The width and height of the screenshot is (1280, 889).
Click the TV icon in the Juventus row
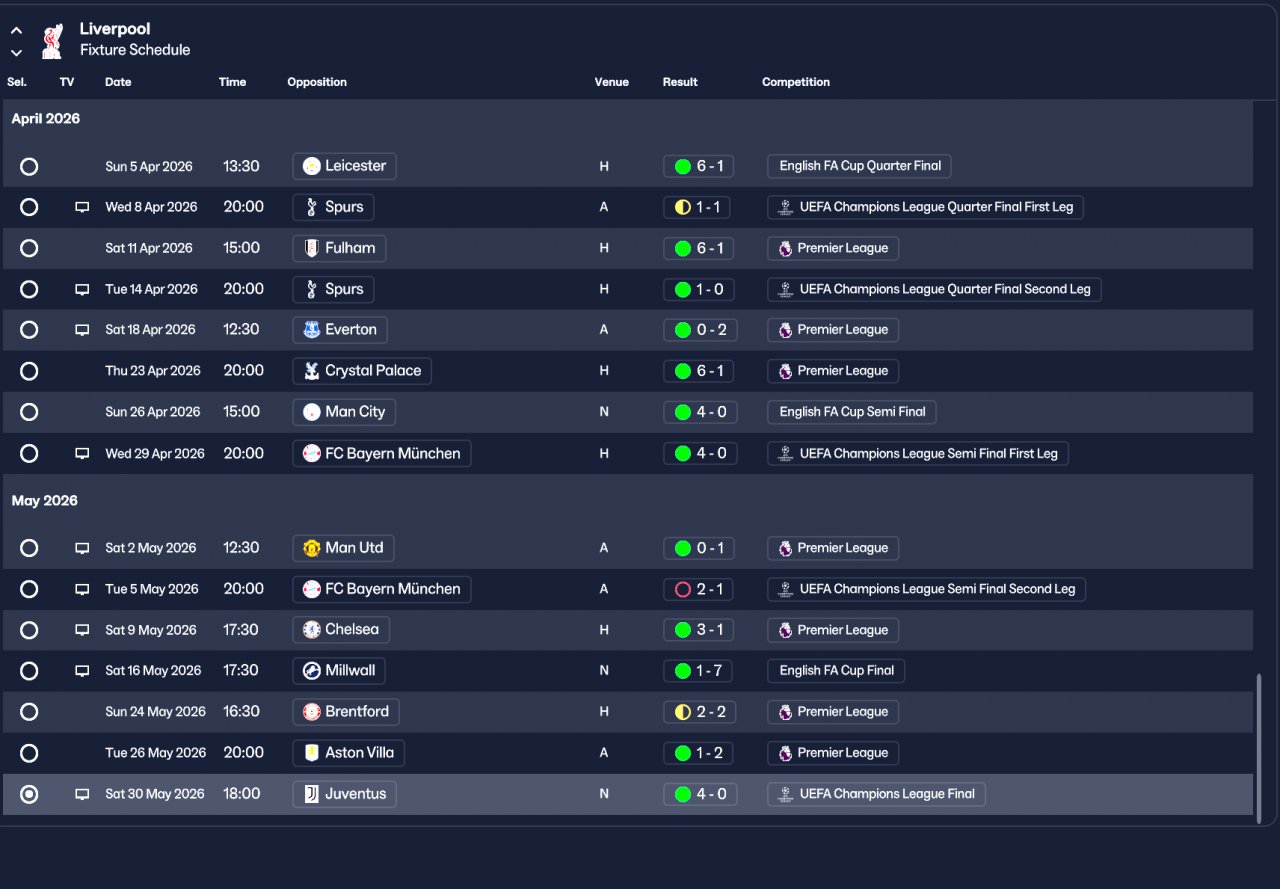82,794
